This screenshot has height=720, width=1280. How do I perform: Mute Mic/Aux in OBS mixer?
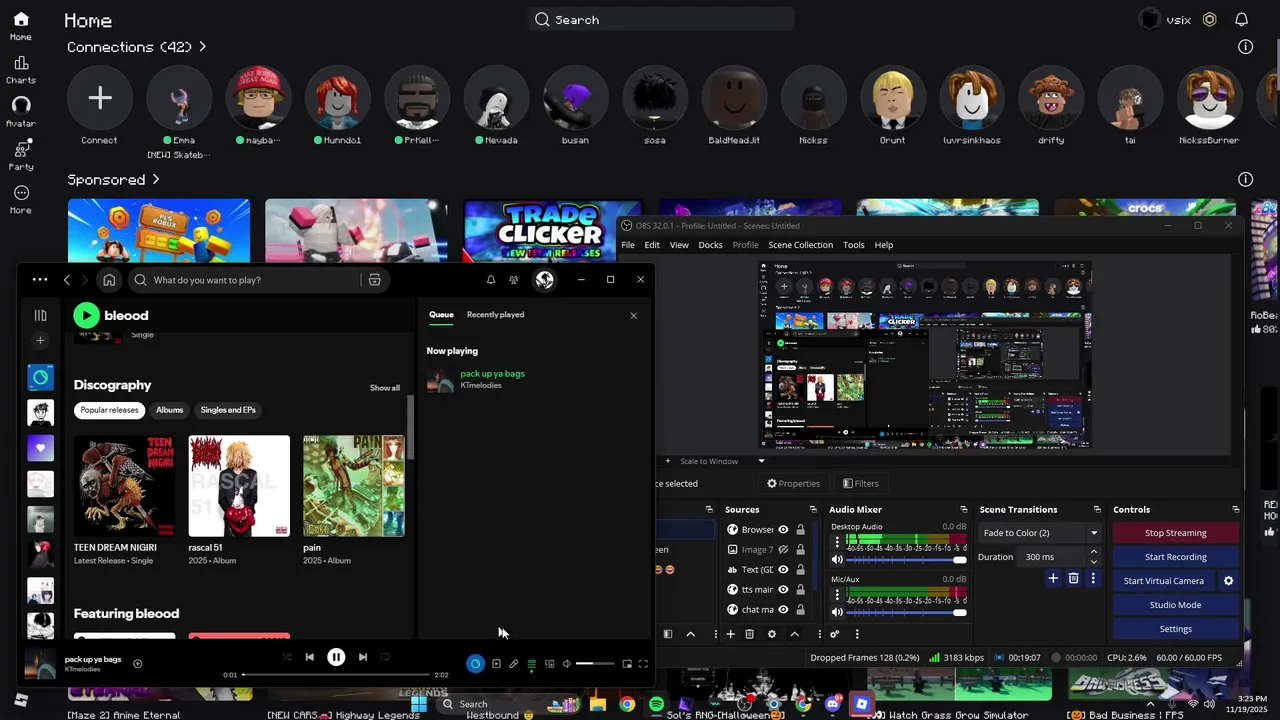pos(837,612)
